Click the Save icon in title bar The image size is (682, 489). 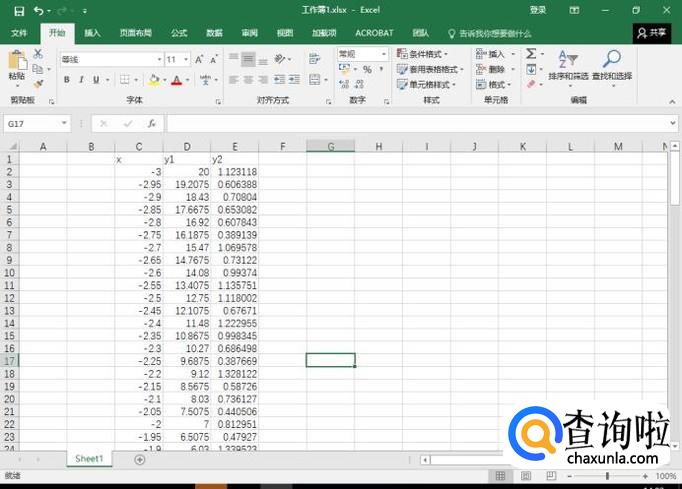(19, 11)
